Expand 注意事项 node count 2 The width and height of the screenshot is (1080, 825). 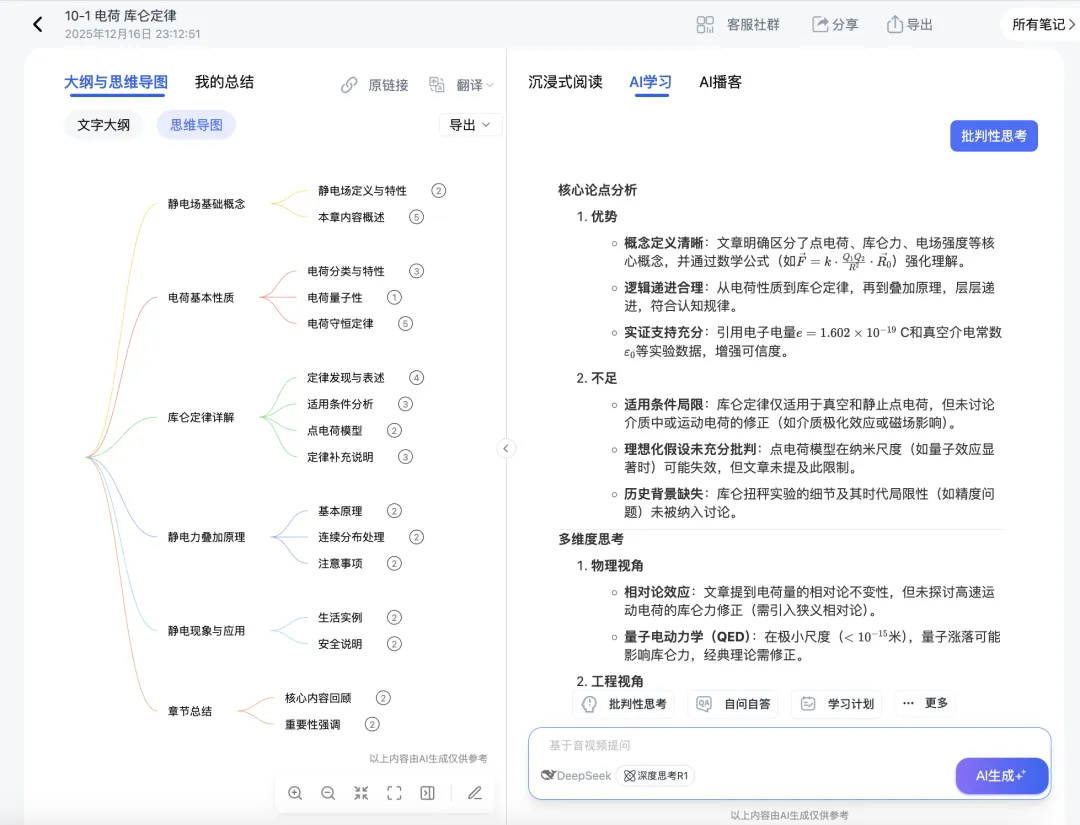[x=394, y=563]
